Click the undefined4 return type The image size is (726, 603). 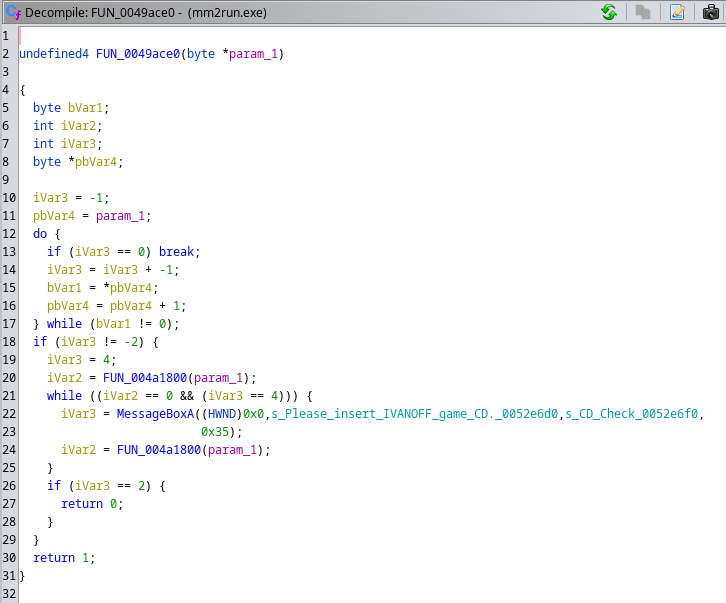tap(54, 54)
